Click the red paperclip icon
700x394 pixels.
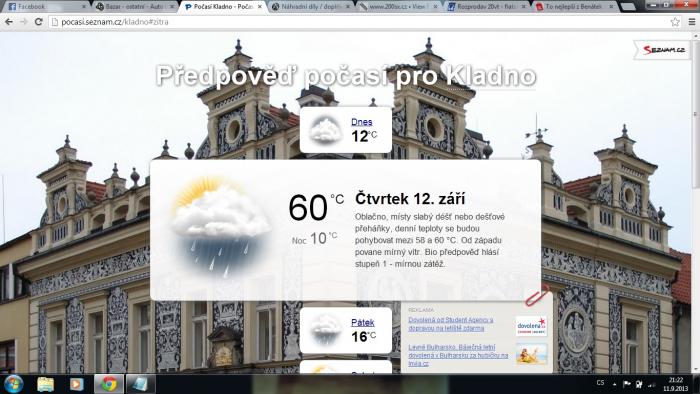point(537,295)
